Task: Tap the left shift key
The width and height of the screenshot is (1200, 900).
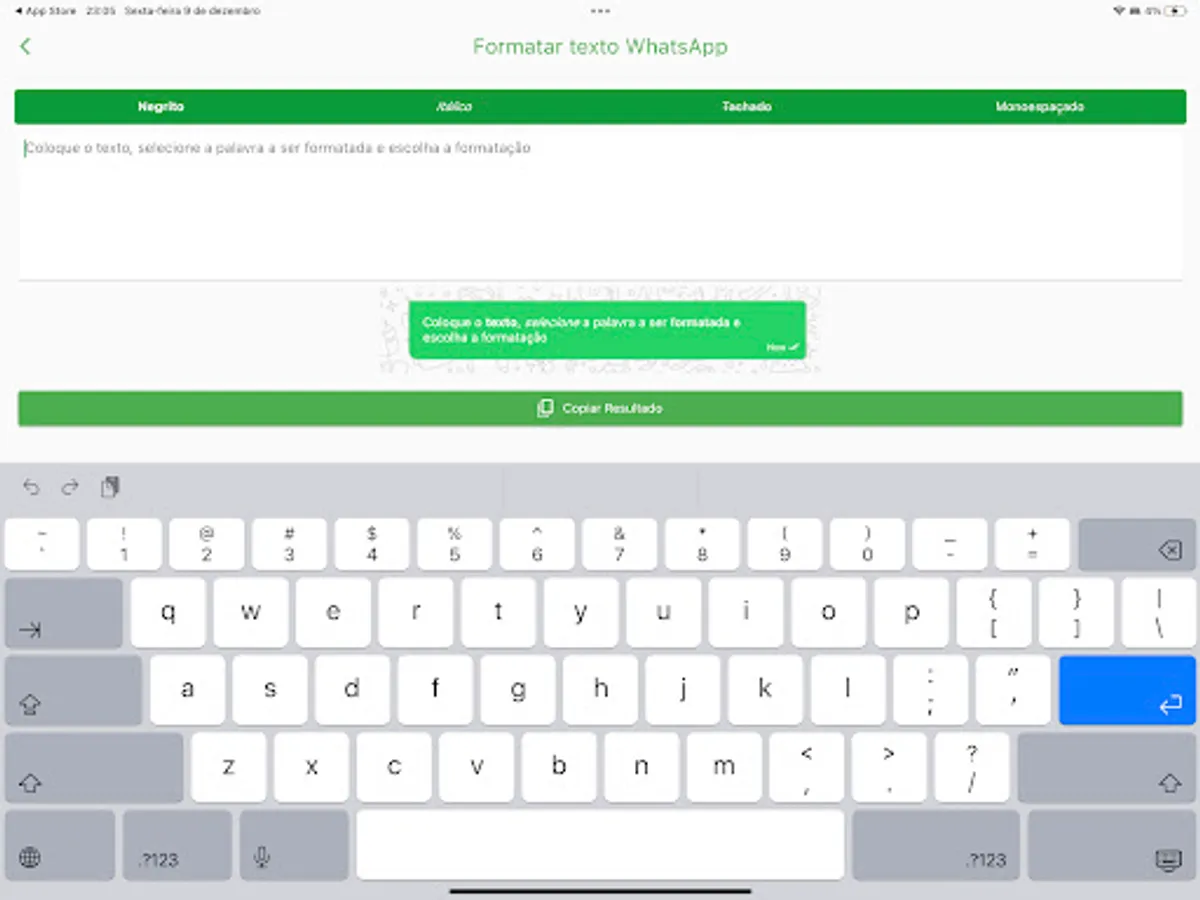Action: click(94, 768)
